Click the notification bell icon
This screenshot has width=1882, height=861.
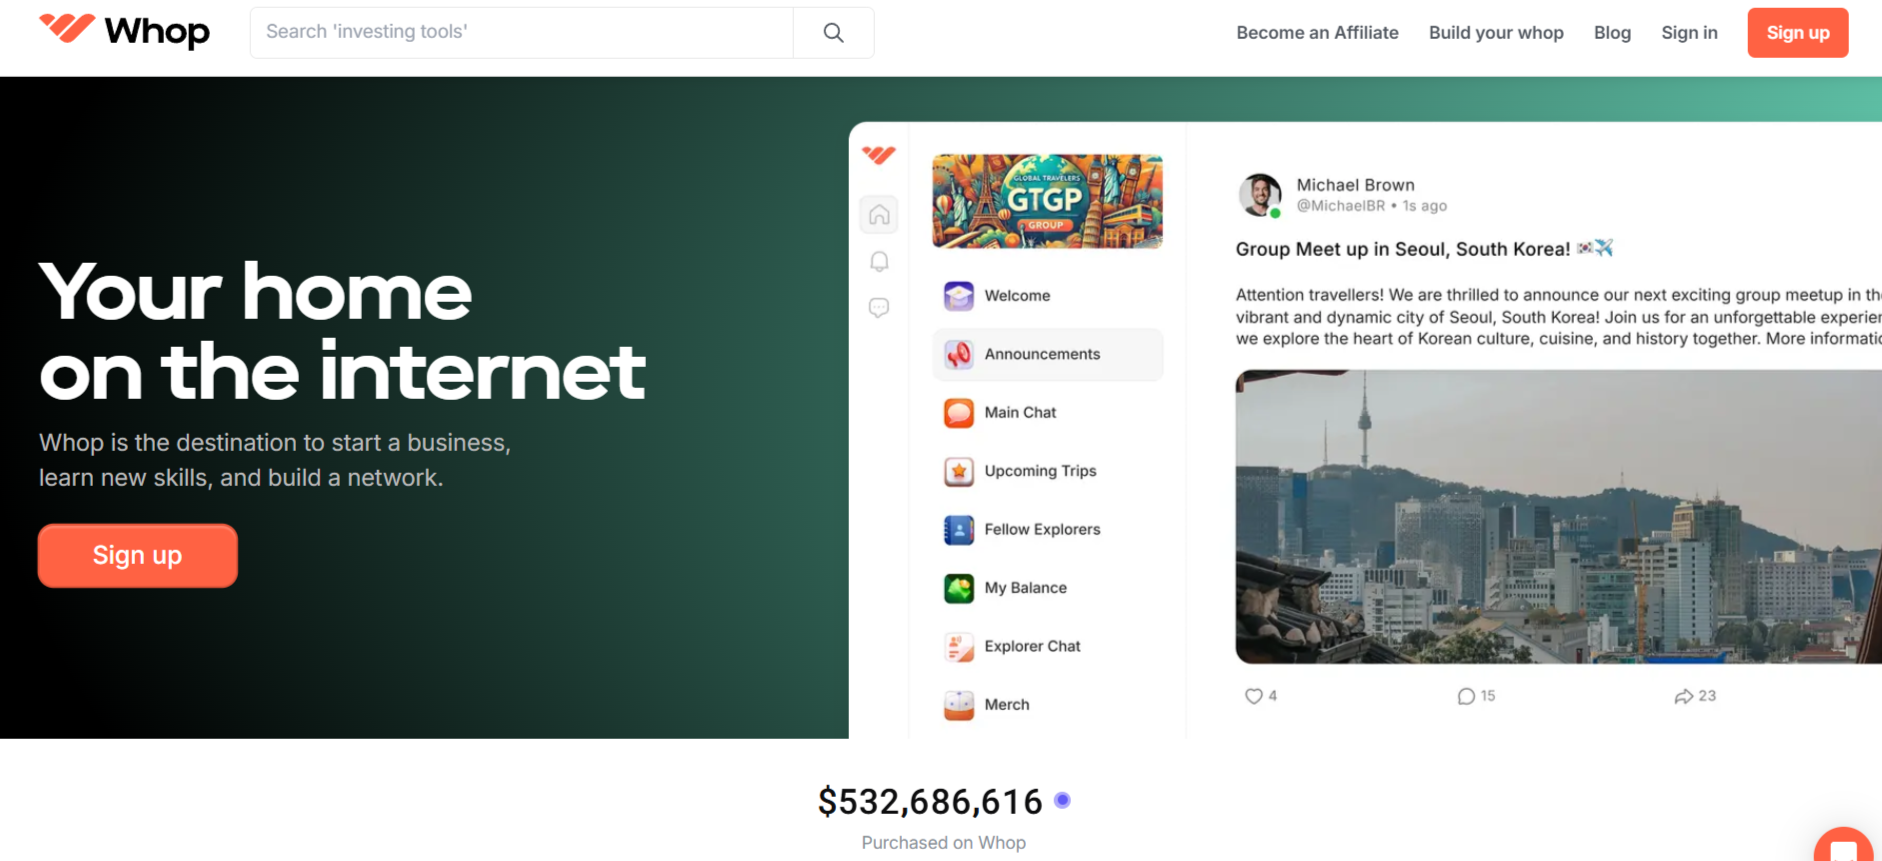click(x=879, y=262)
